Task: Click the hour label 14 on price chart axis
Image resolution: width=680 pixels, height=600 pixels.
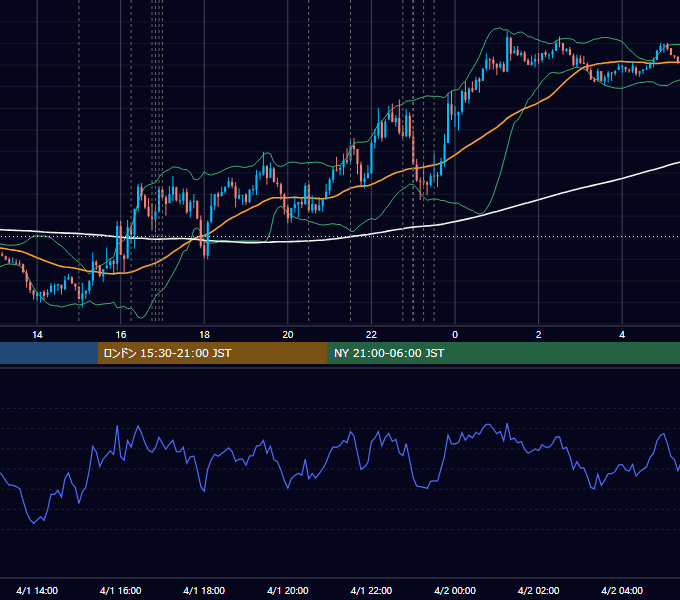Action: coord(37,335)
